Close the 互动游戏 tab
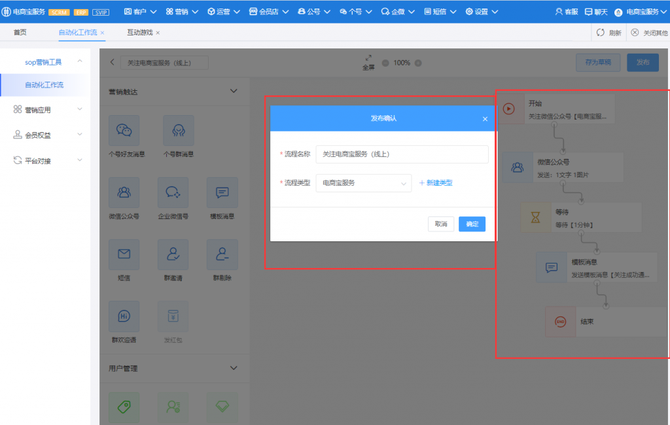The height and width of the screenshot is (425, 670). [x=158, y=33]
